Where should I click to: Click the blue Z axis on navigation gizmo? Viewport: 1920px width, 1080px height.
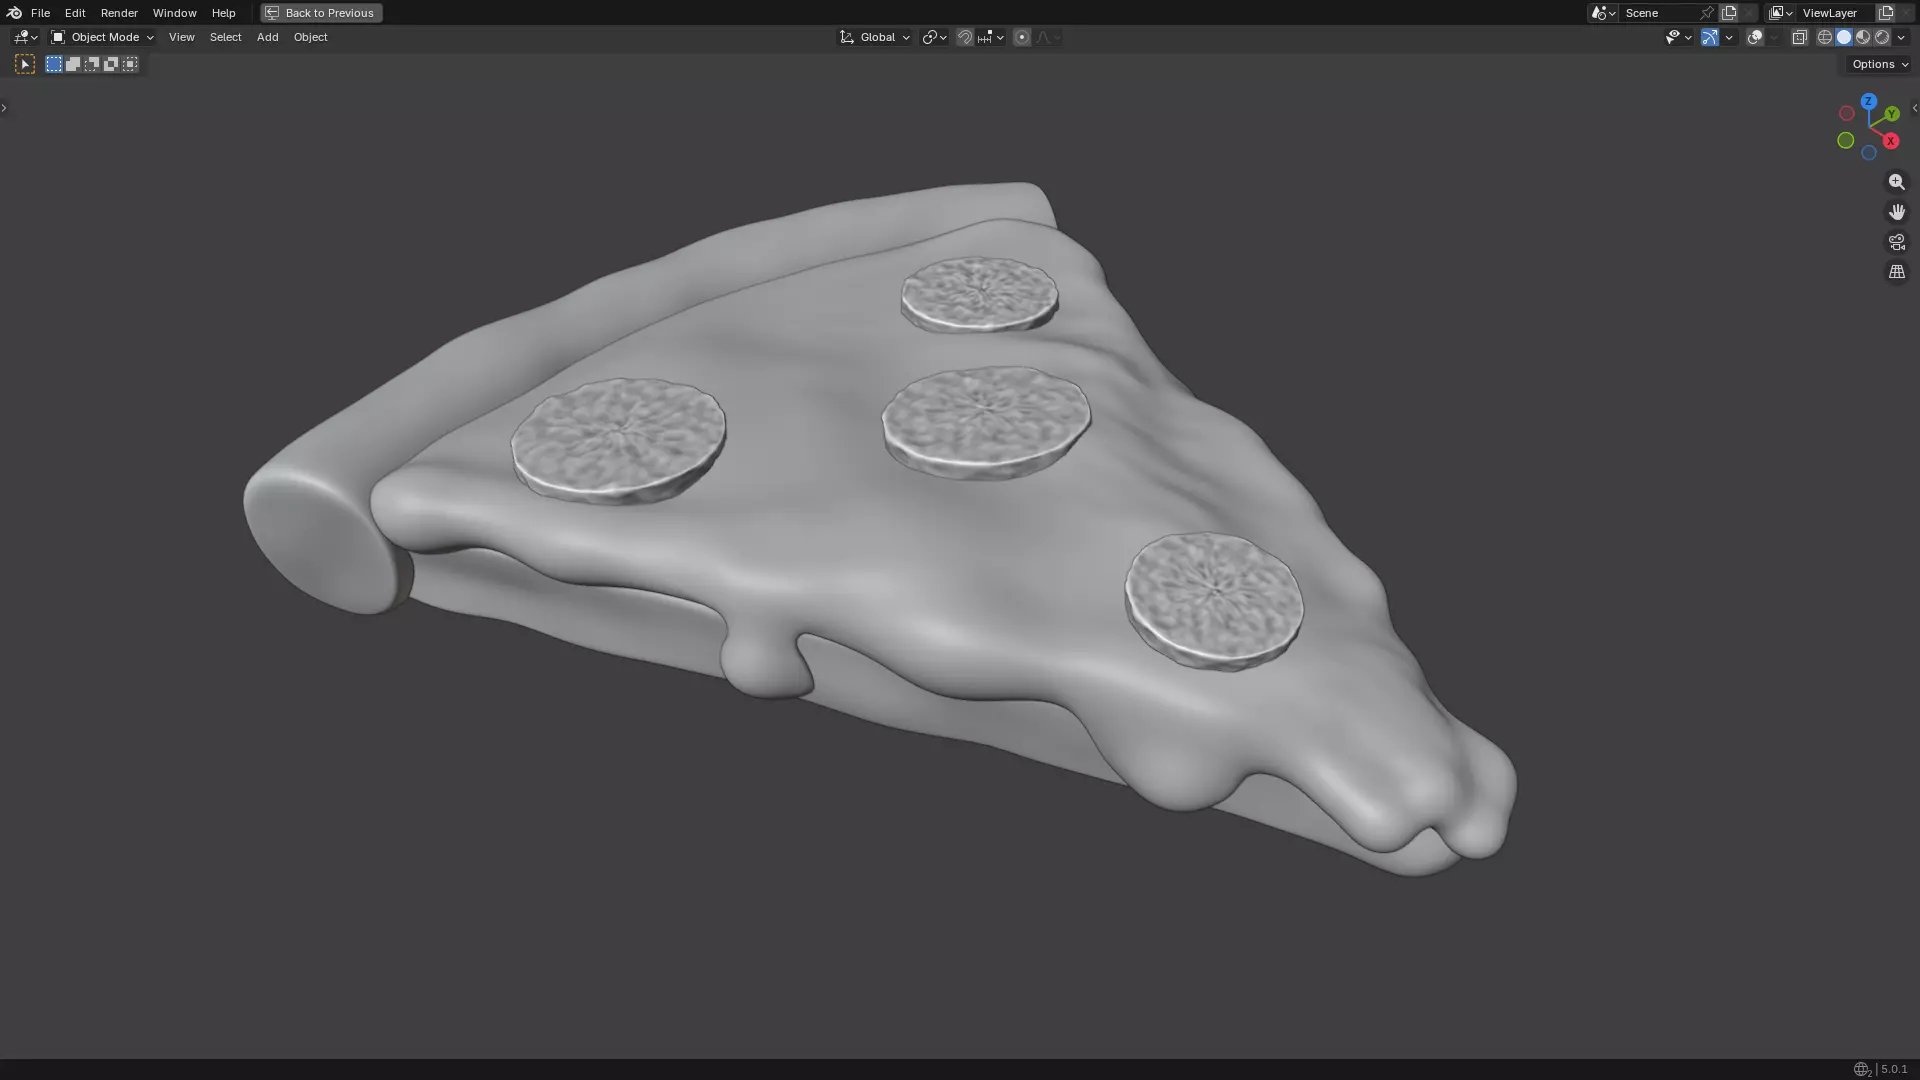[1868, 101]
